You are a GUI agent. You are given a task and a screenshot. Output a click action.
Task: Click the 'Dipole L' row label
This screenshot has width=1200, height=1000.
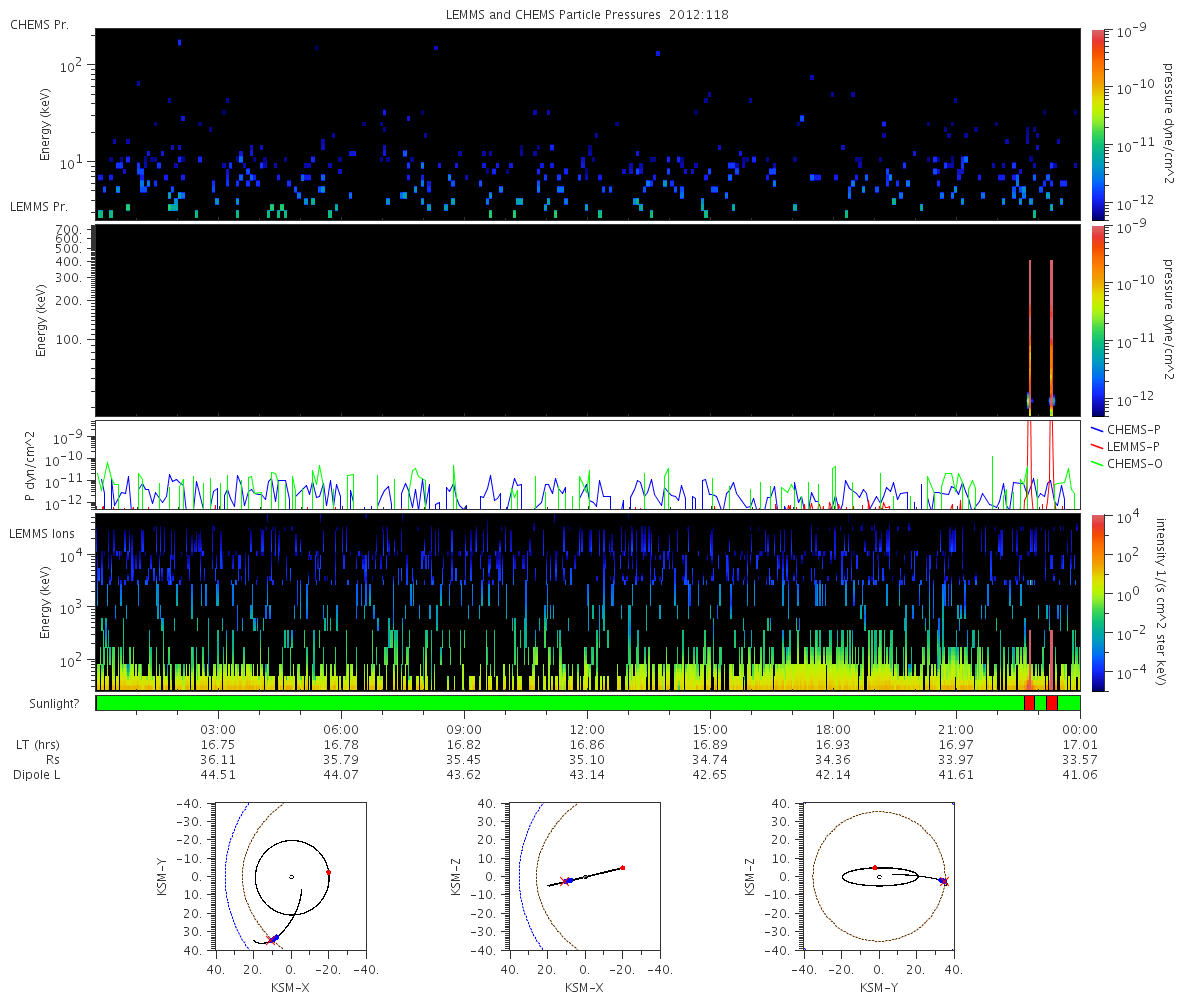click(37, 775)
